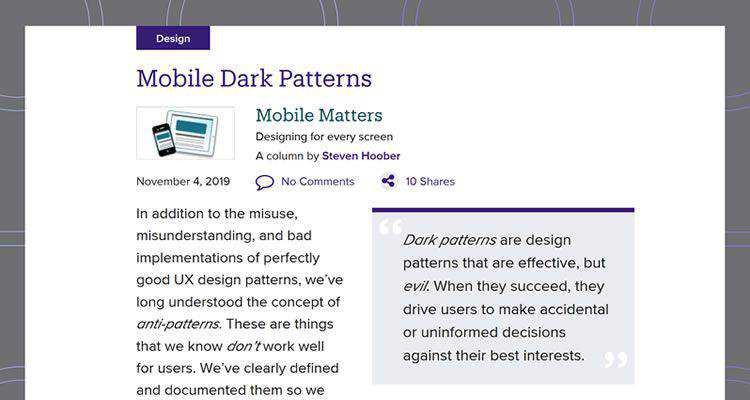Open the No Comments link
The width and height of the screenshot is (750, 400).
tap(317, 182)
